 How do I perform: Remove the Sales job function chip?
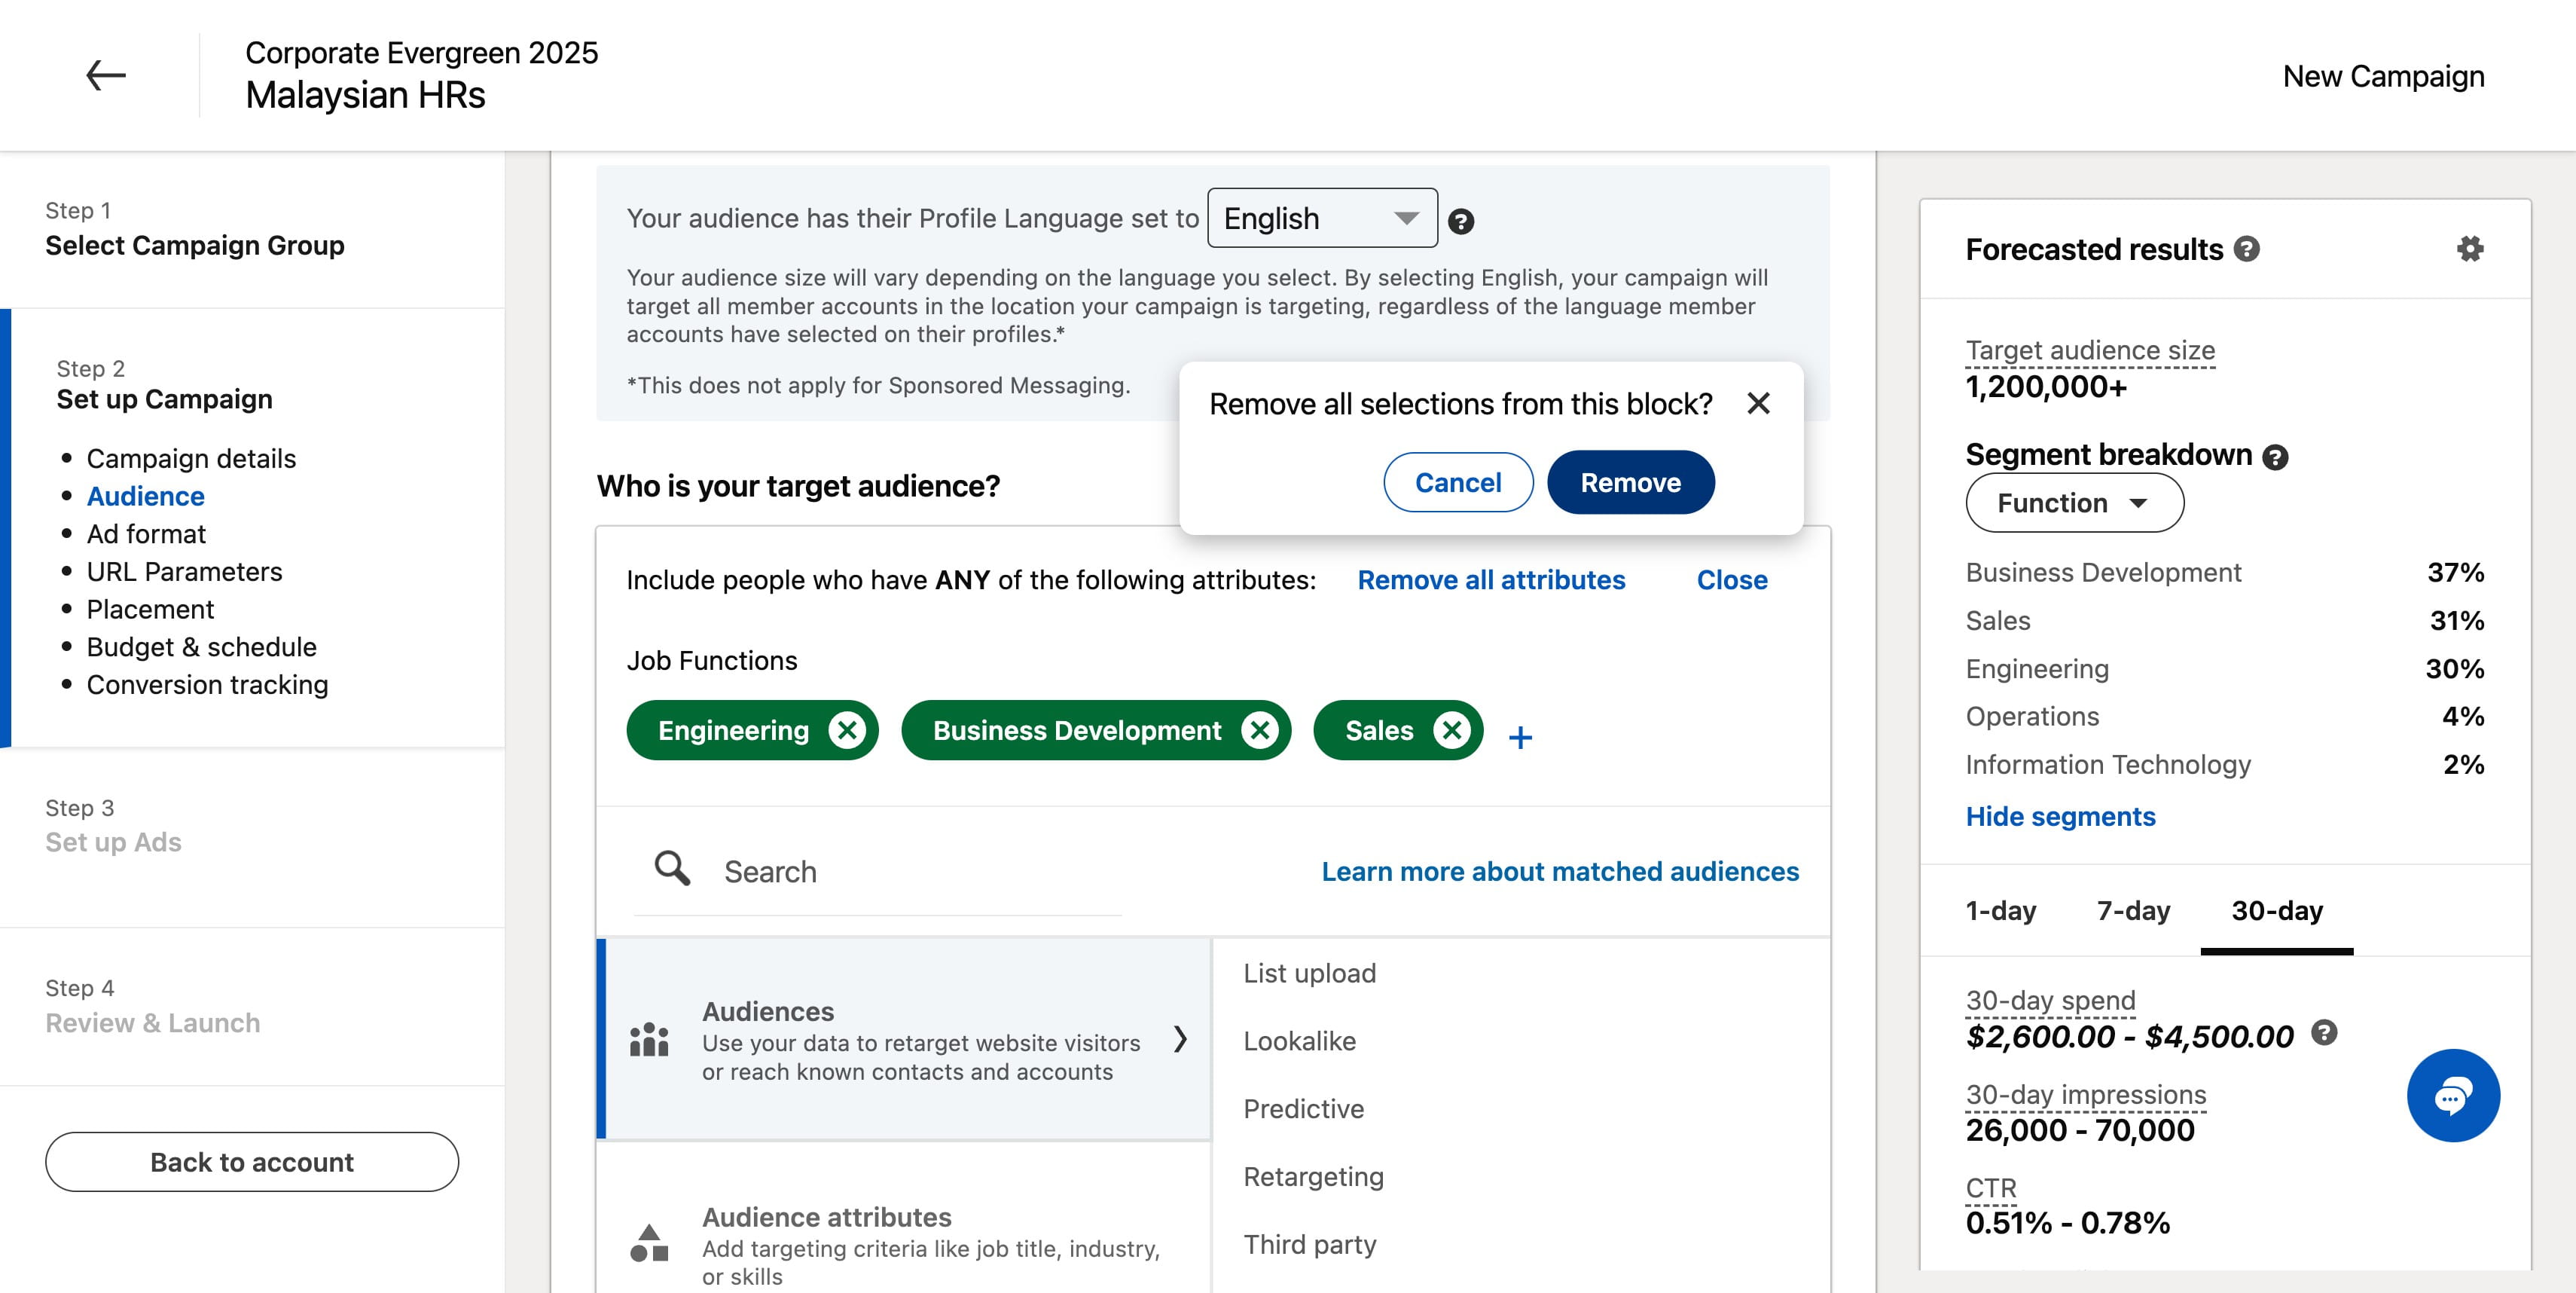click(x=1451, y=730)
